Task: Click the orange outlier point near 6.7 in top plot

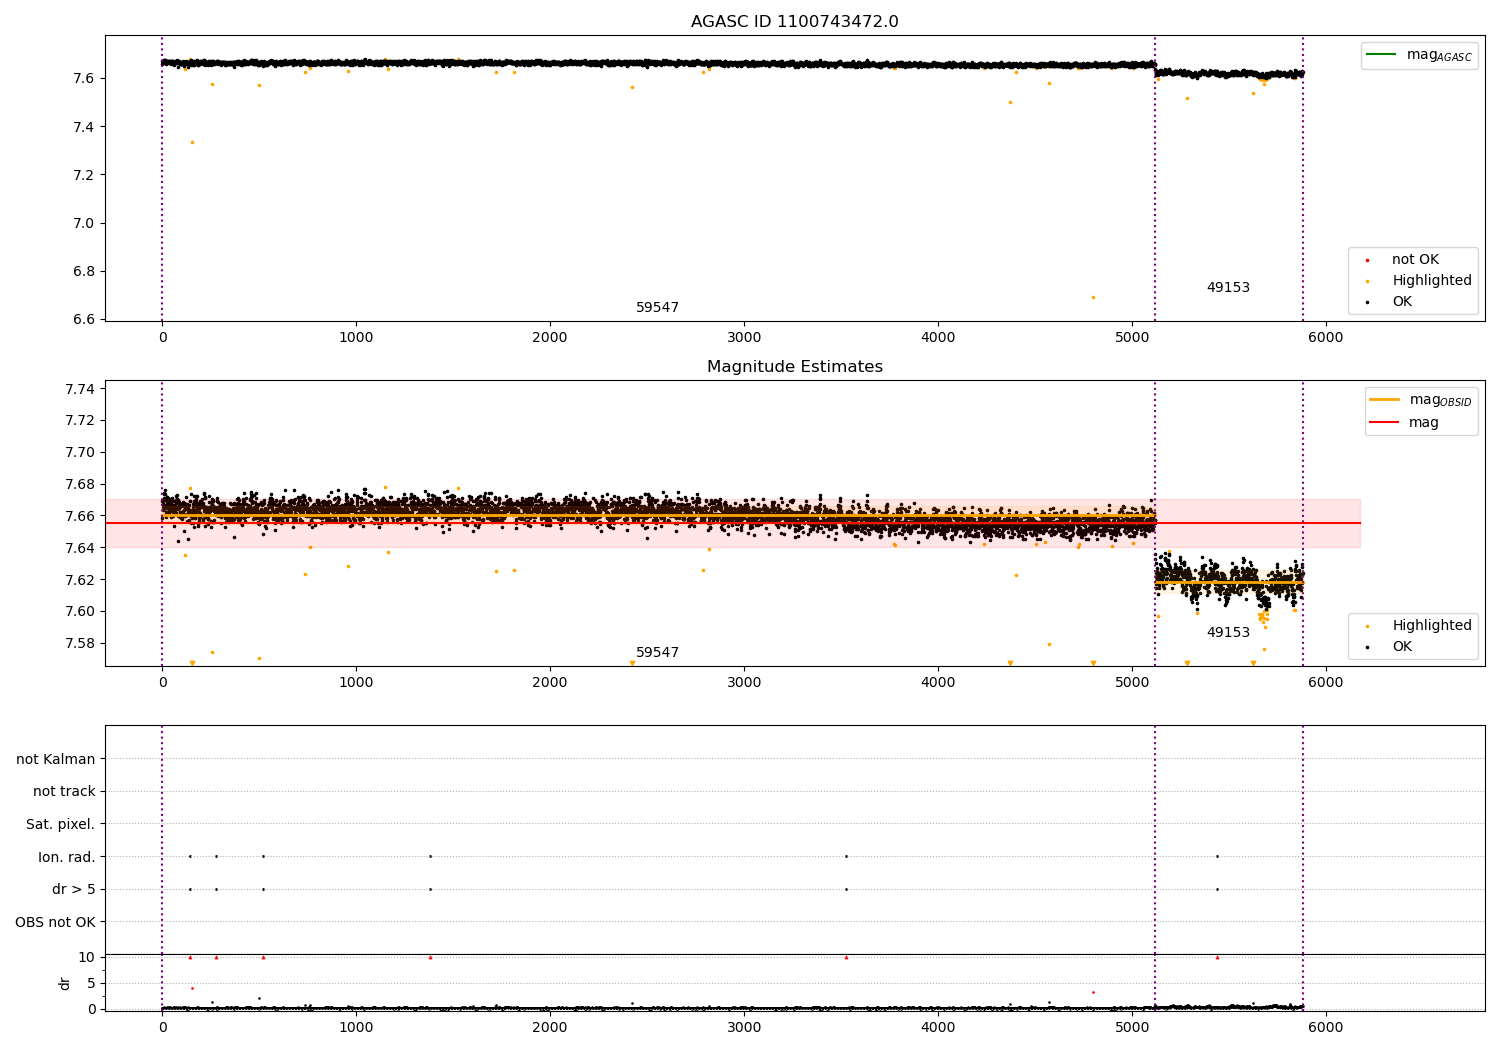Action: coord(1093,297)
